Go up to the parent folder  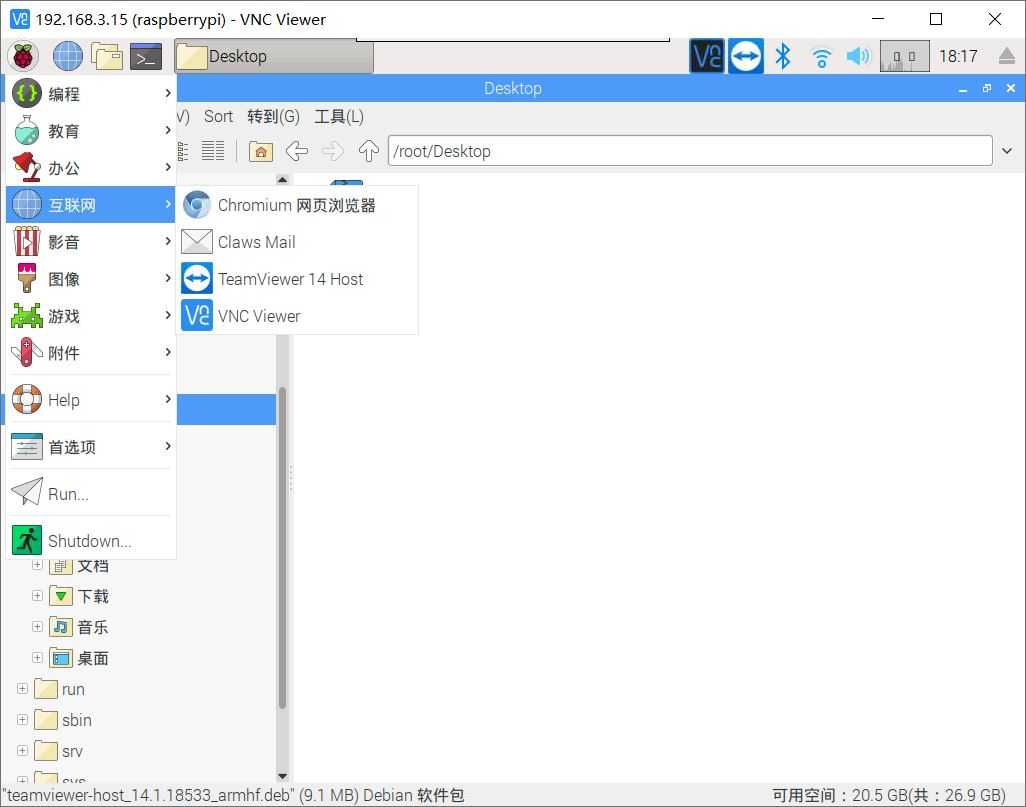pos(368,151)
